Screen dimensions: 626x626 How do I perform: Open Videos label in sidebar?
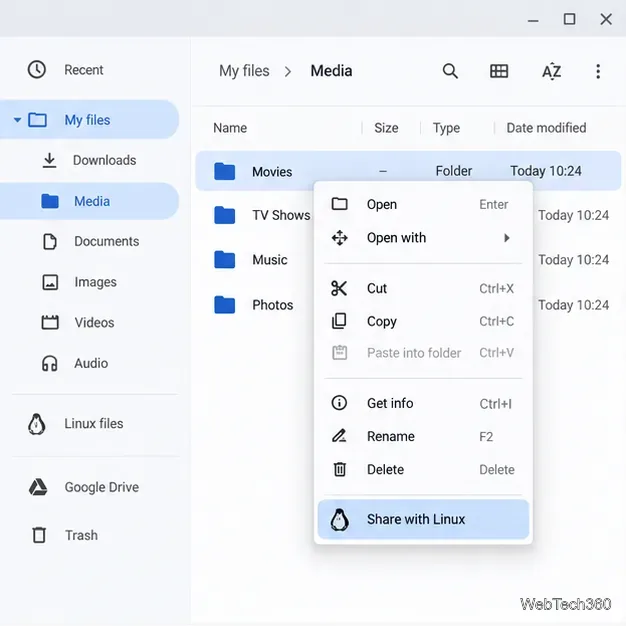coord(94,323)
